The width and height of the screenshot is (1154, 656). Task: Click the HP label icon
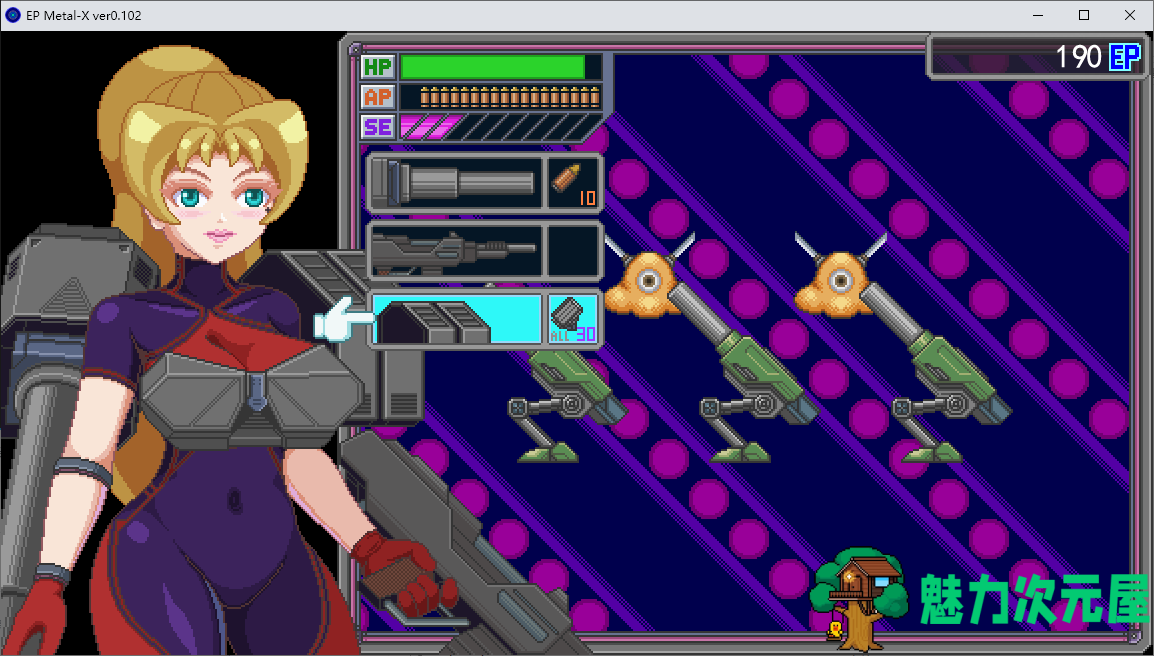[x=378, y=67]
